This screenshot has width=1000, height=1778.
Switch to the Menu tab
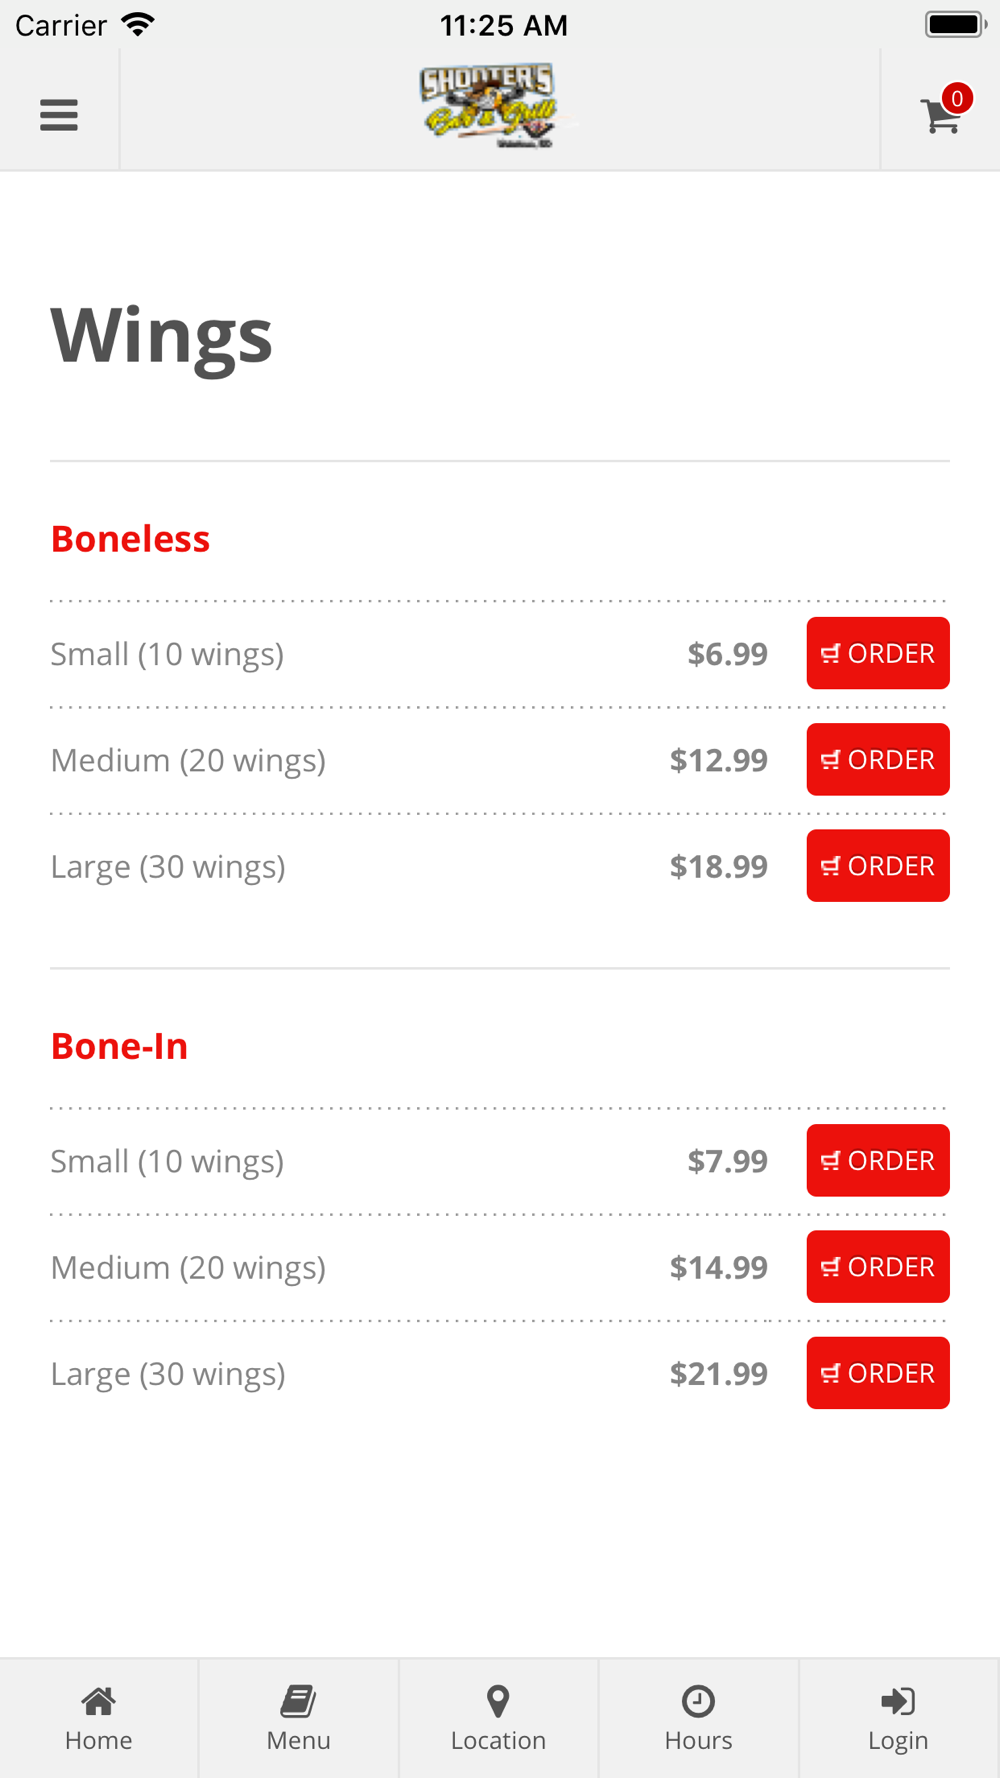(298, 1718)
